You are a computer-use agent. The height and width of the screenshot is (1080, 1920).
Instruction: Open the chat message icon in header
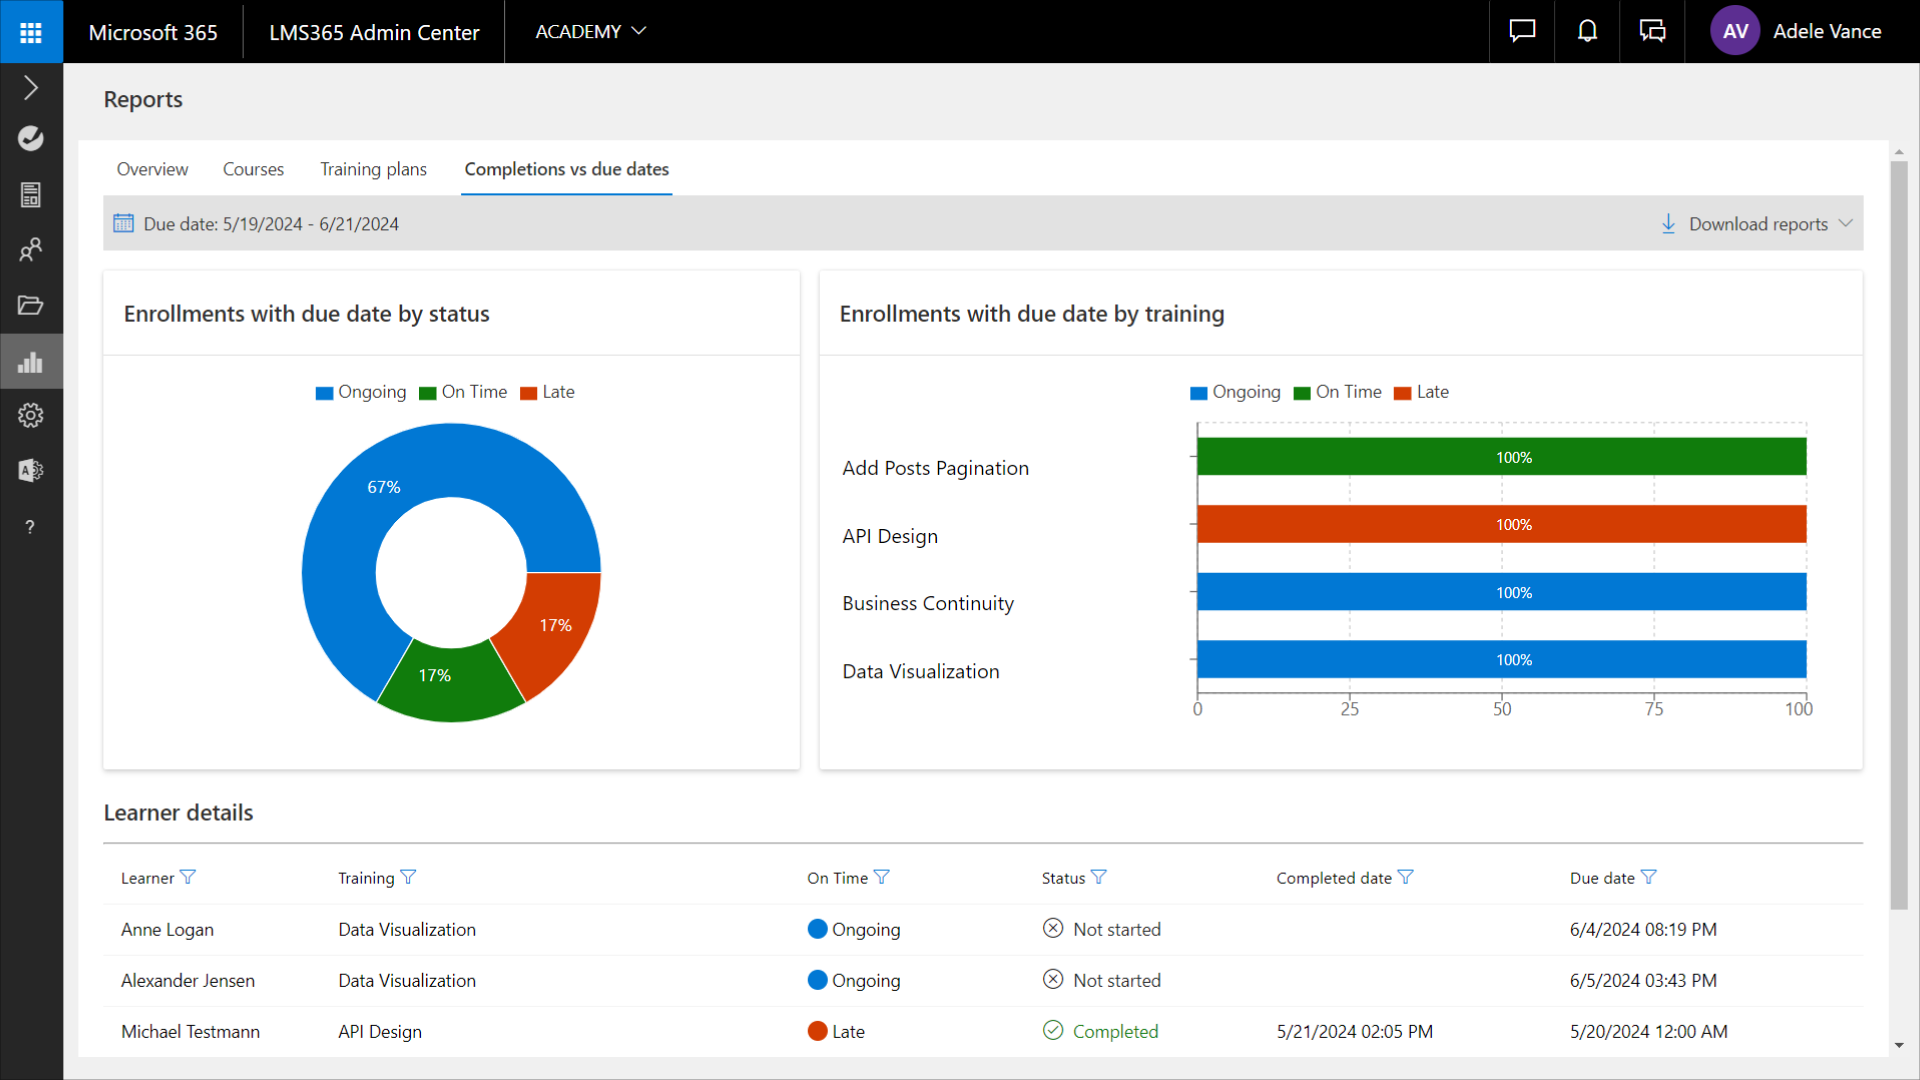click(x=1522, y=32)
